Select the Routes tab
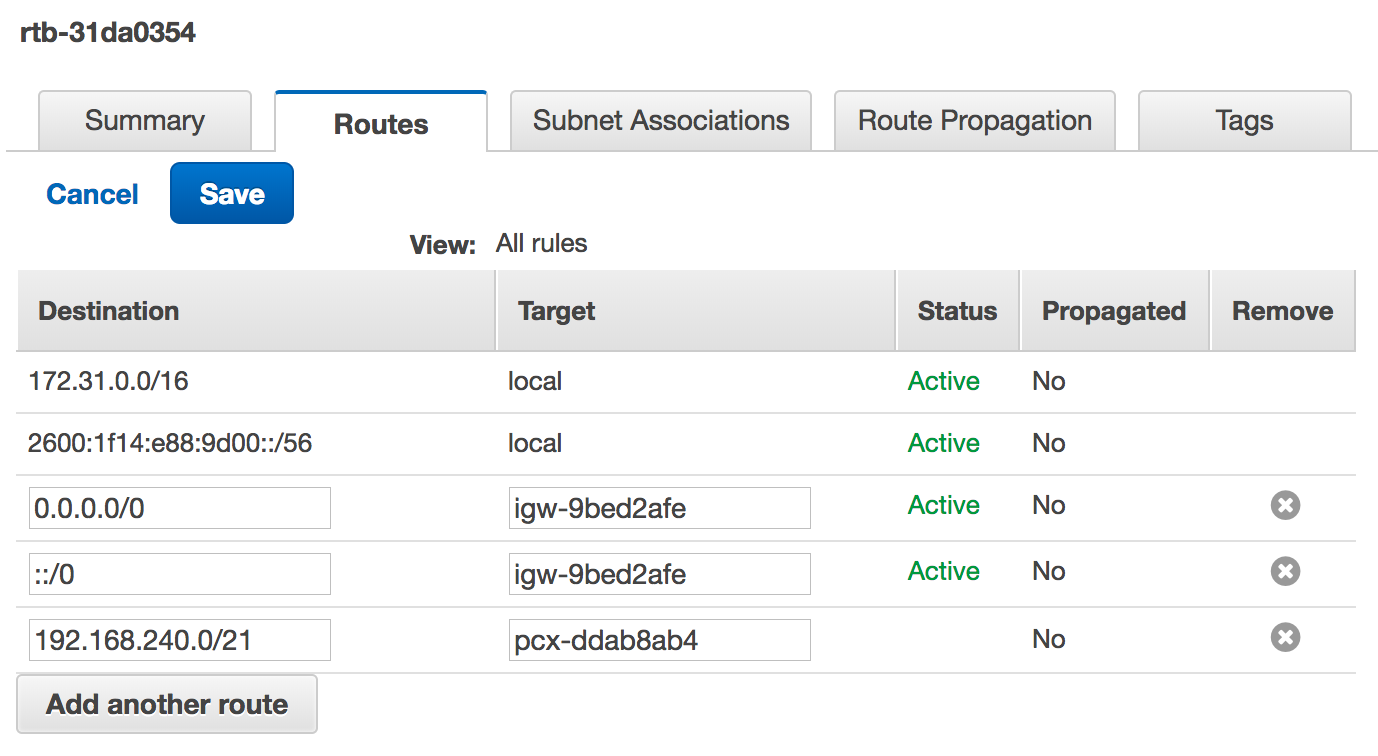The height and width of the screenshot is (756, 1378). pos(381,124)
